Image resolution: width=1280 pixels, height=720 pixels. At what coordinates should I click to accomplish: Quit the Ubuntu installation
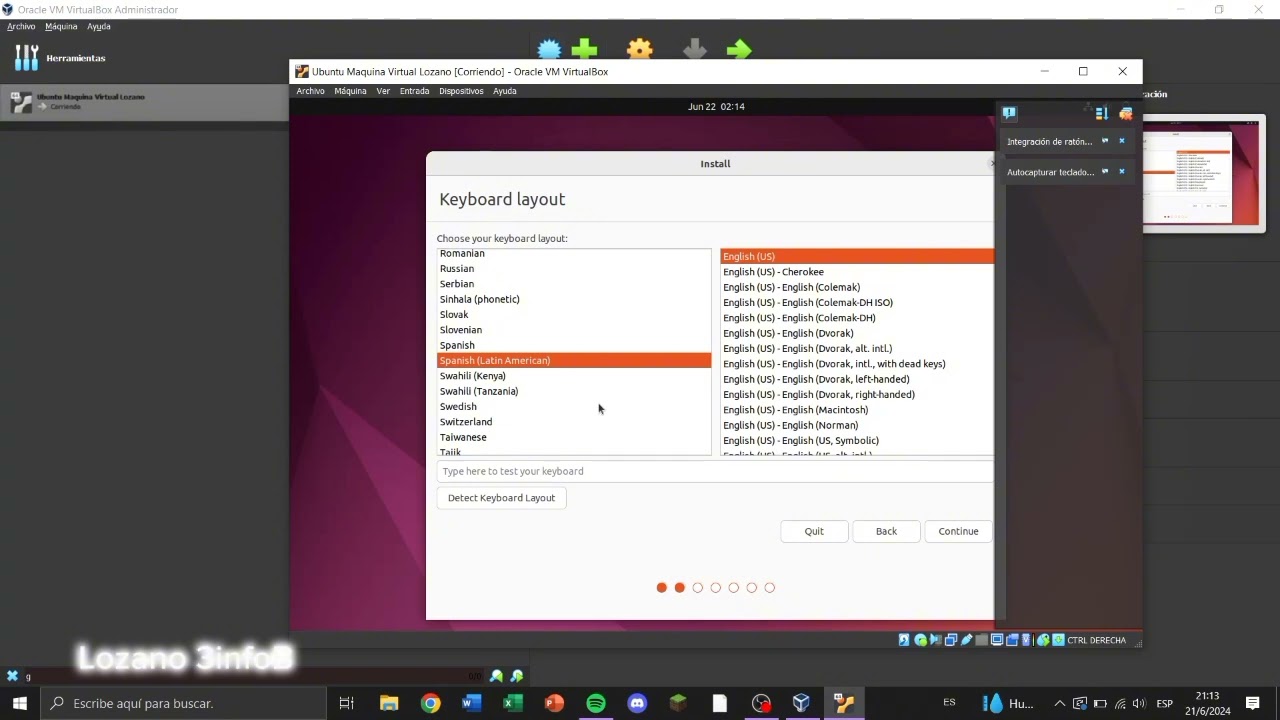[x=814, y=531]
